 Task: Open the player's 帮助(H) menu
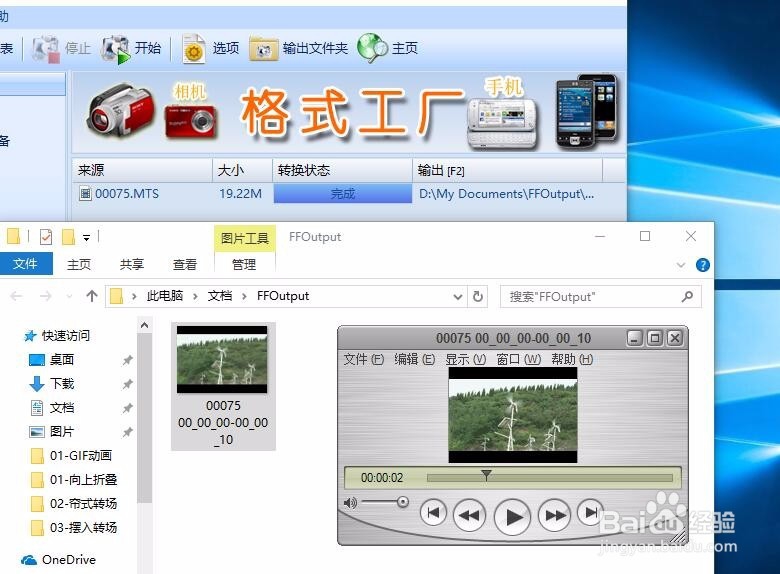point(572,359)
